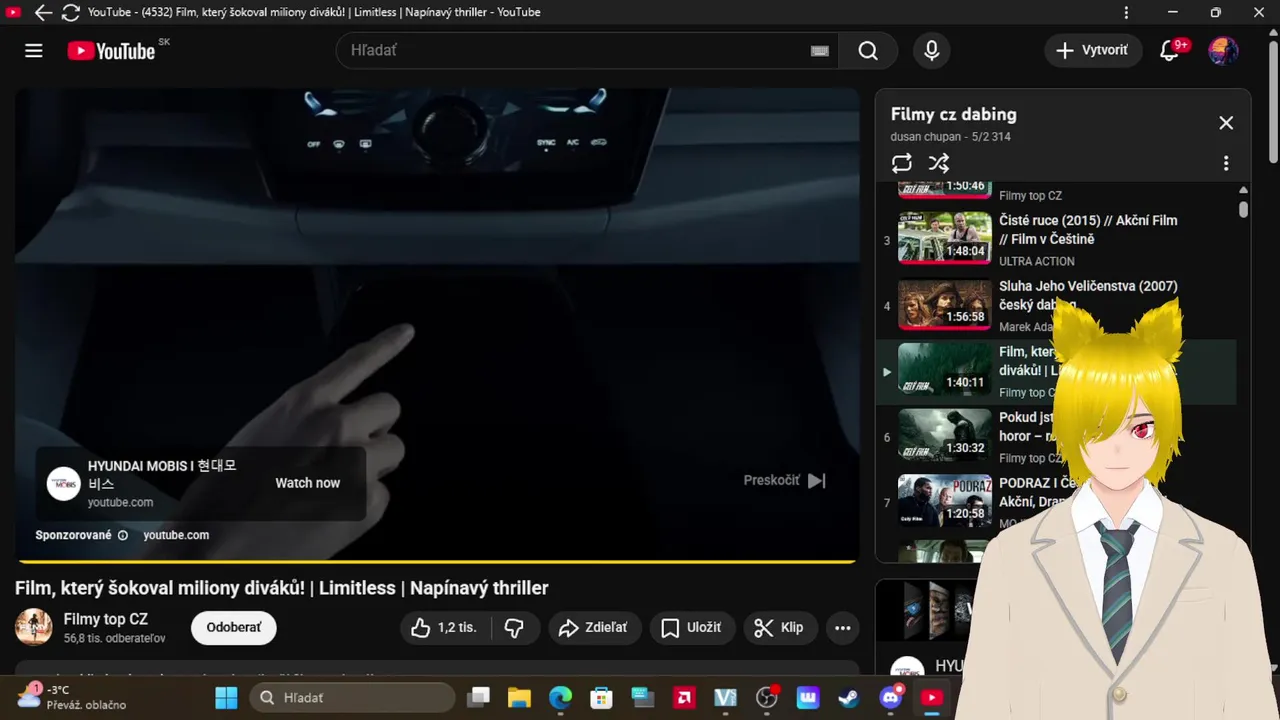1280x720 pixels.
Task: Play the 1:30:32 horror video thumbnail
Action: 945,434
